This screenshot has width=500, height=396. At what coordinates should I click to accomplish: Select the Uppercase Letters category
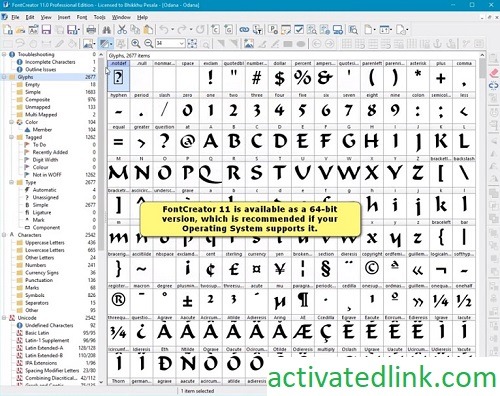coord(45,243)
